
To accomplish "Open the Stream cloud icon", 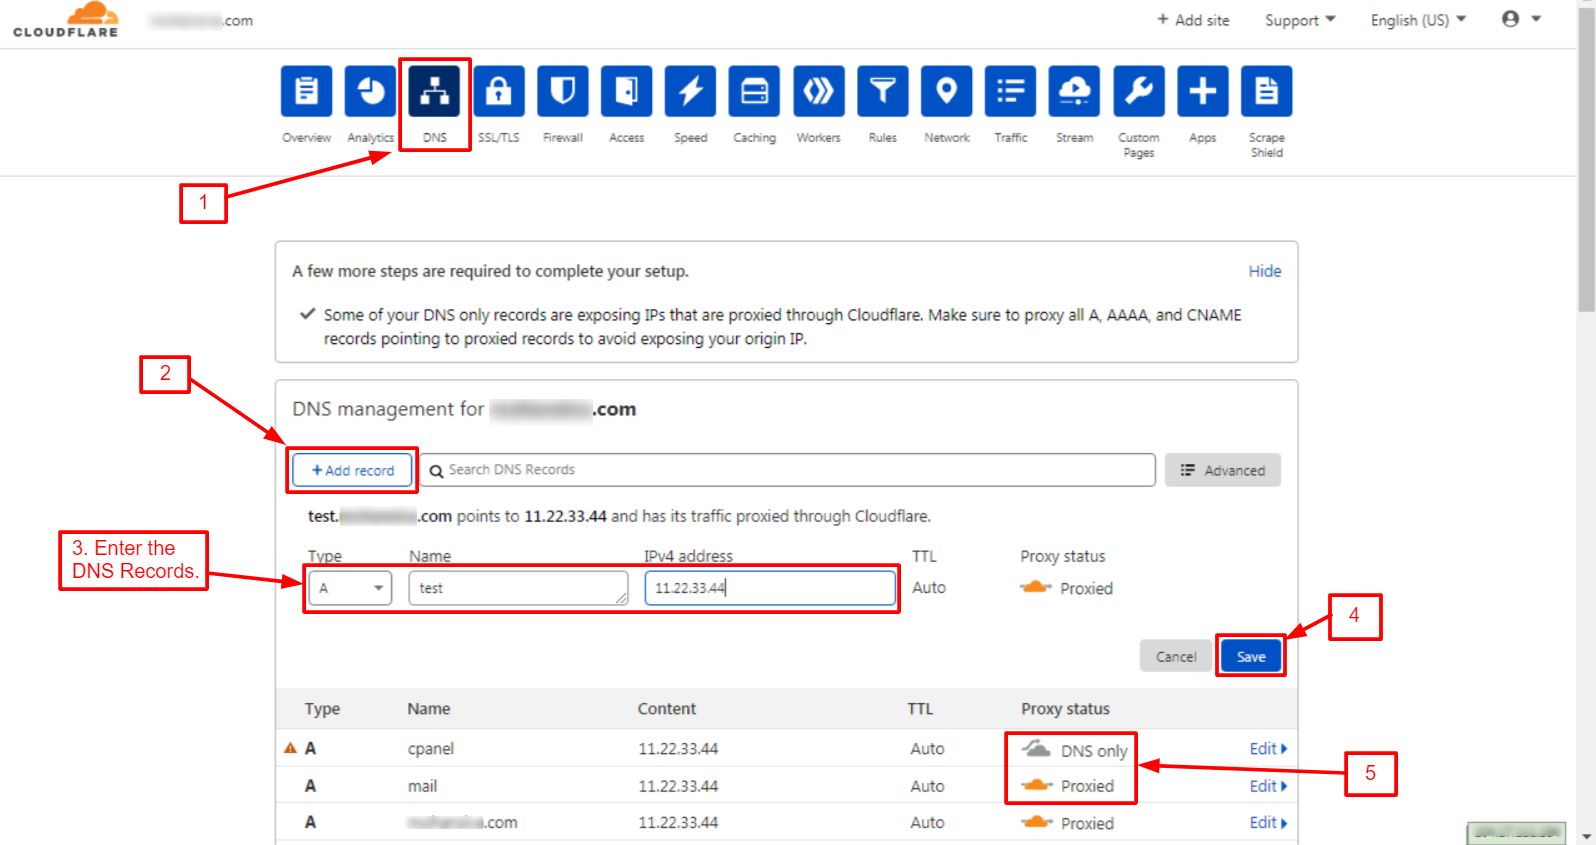I will (x=1074, y=92).
